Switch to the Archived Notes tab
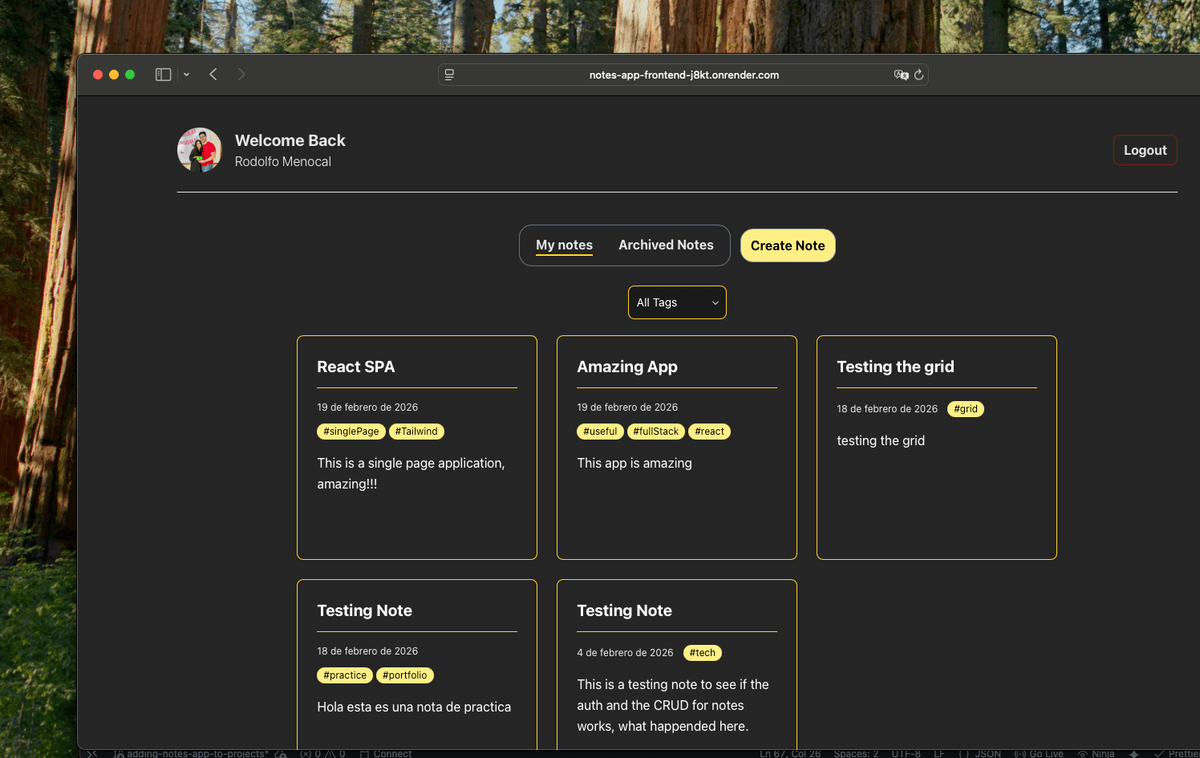The width and height of the screenshot is (1200, 758). point(666,245)
